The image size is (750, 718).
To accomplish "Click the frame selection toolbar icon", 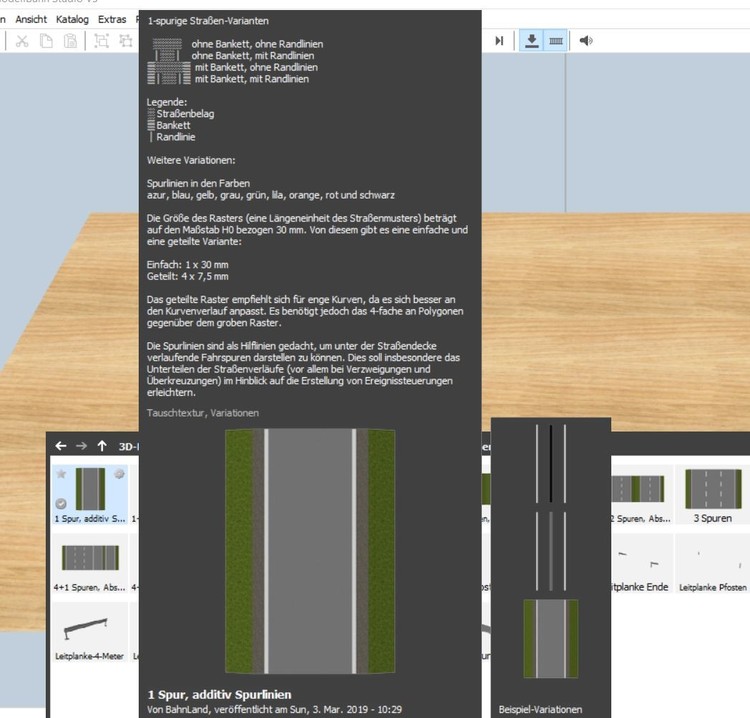I will (x=101, y=41).
